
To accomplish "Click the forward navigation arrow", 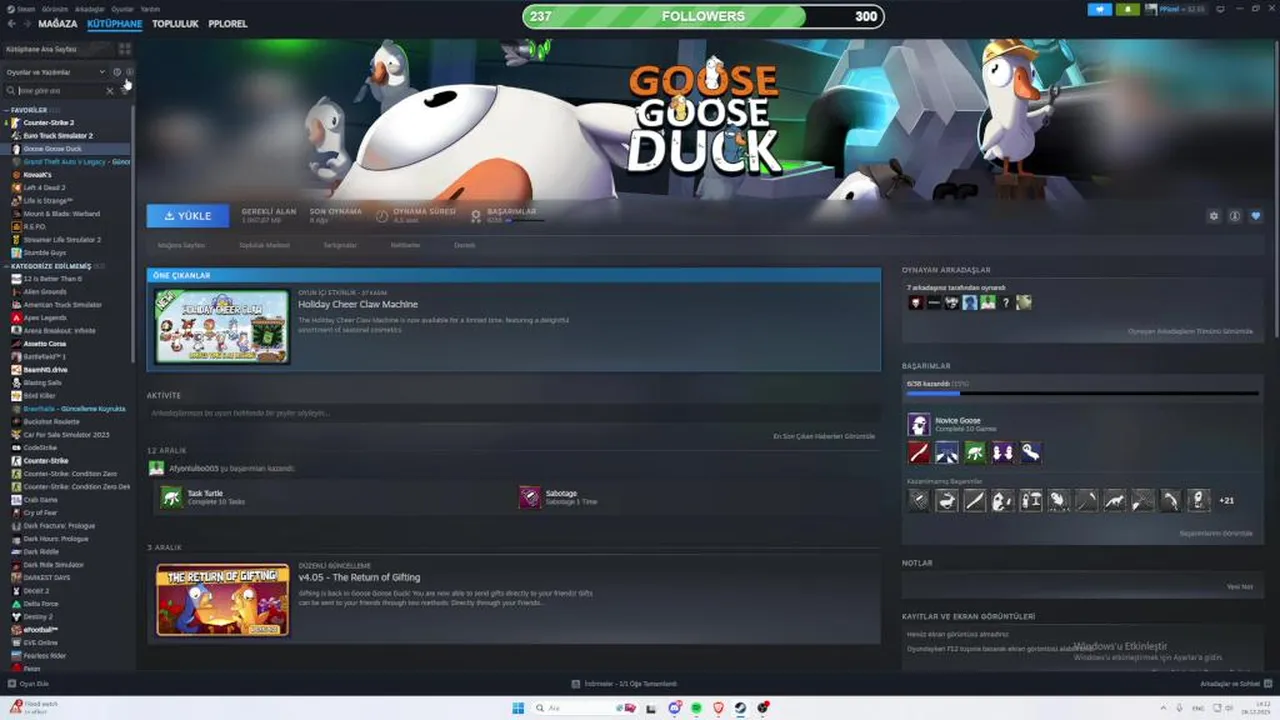I will tap(27, 24).
